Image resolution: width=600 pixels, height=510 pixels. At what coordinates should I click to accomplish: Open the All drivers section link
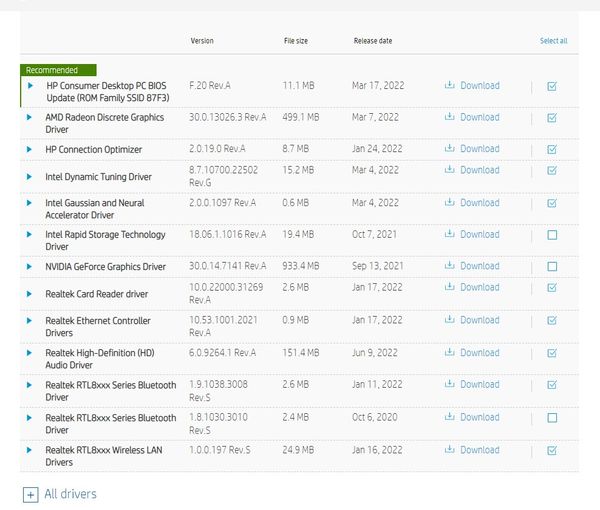pyautogui.click(x=70, y=494)
